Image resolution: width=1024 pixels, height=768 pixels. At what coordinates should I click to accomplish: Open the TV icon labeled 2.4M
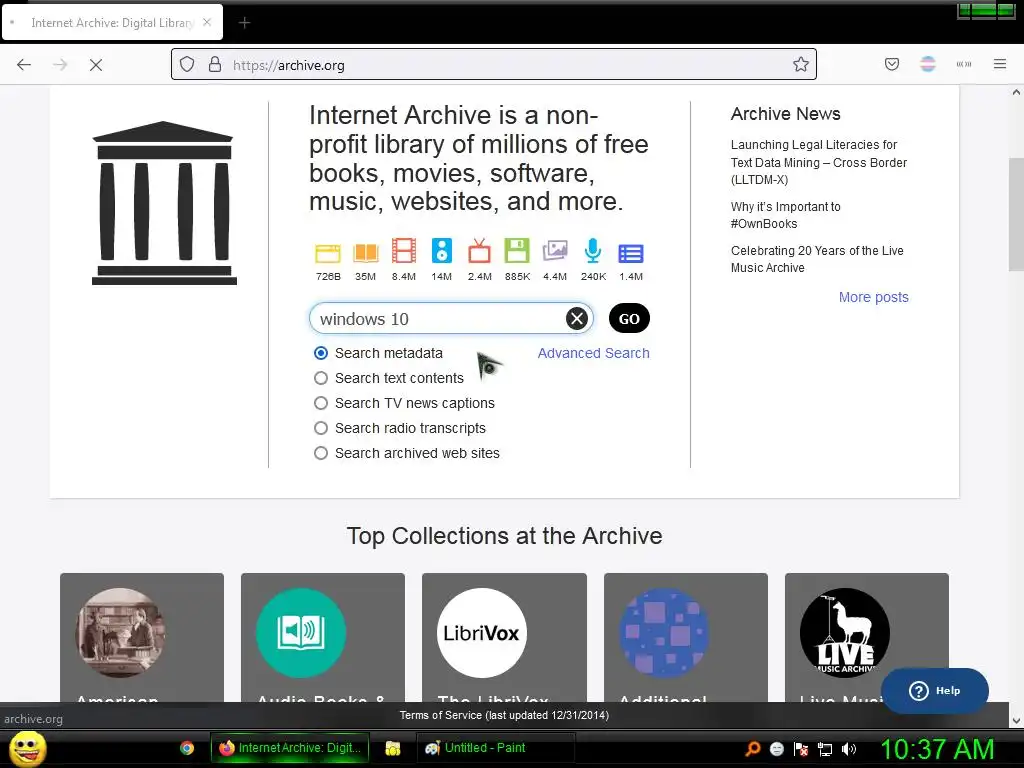(479, 251)
